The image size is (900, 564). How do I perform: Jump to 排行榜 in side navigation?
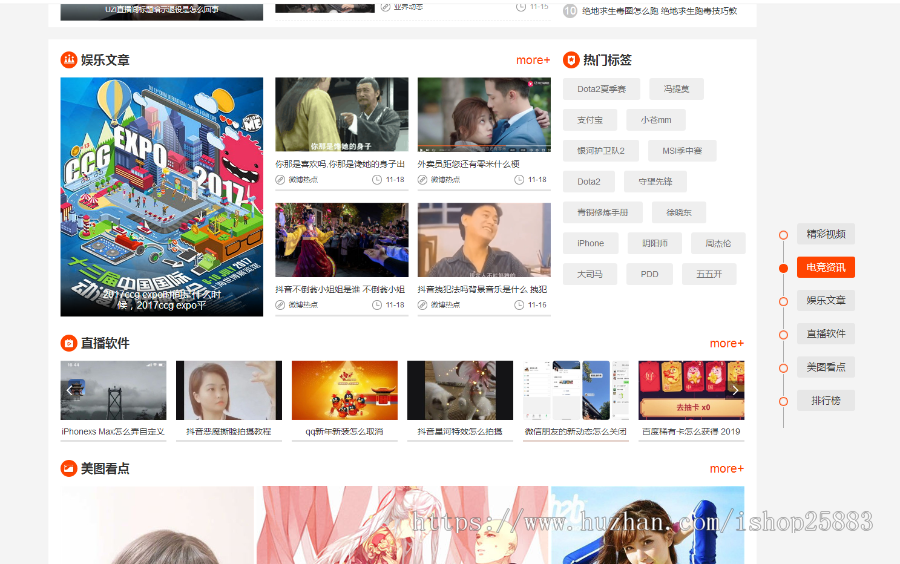coord(825,400)
